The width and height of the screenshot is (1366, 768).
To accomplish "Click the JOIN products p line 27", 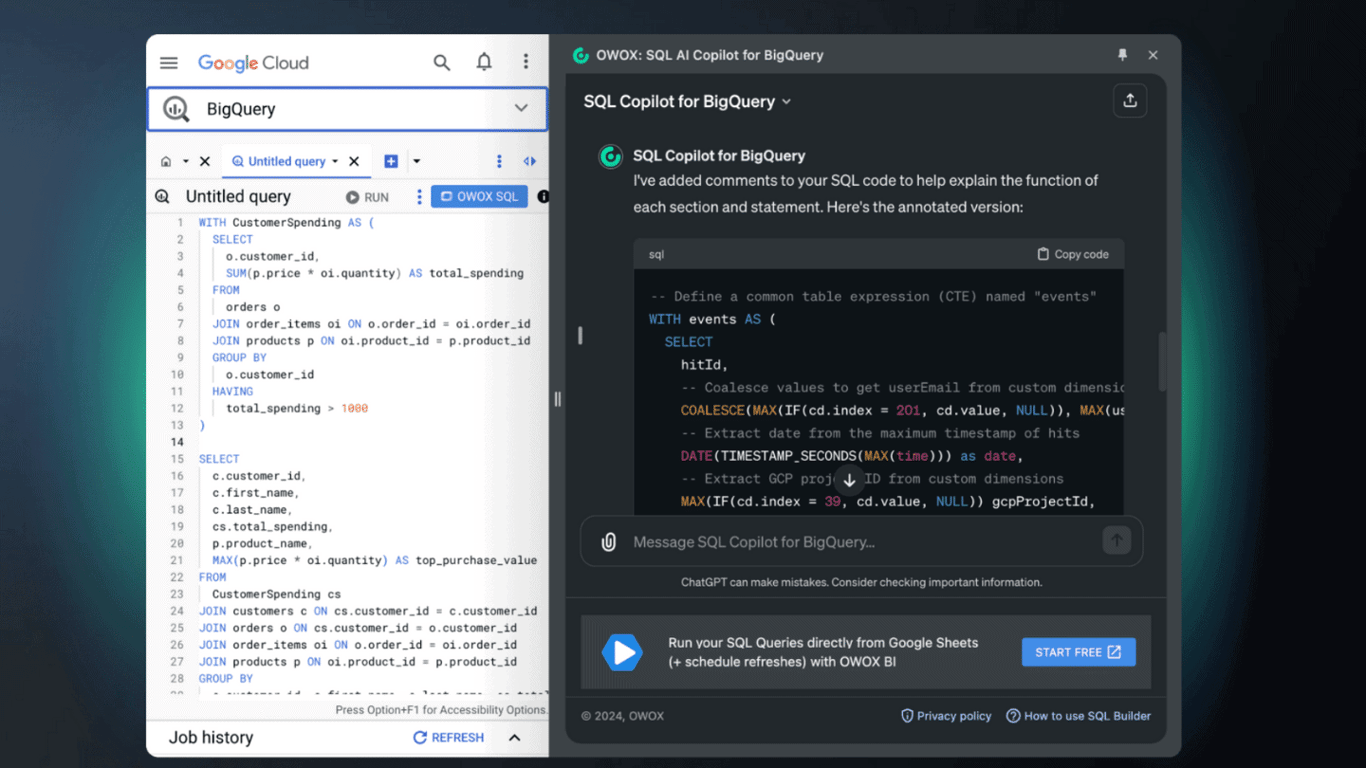I will pos(357,662).
